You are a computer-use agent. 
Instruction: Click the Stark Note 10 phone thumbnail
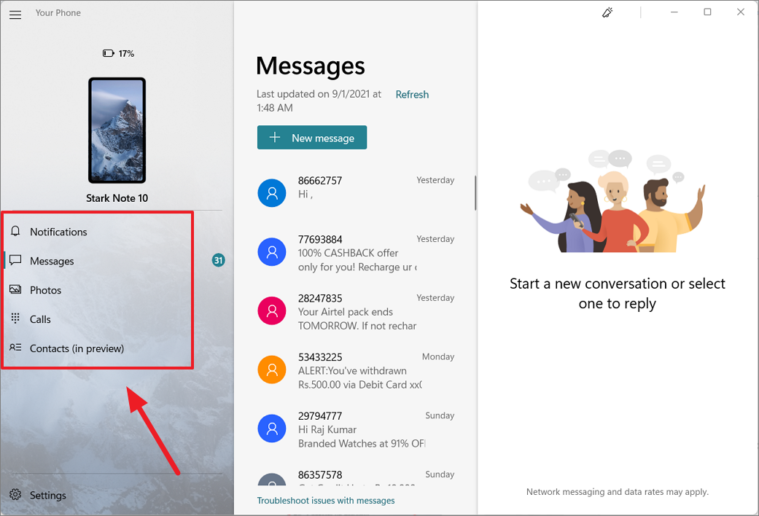pos(117,130)
